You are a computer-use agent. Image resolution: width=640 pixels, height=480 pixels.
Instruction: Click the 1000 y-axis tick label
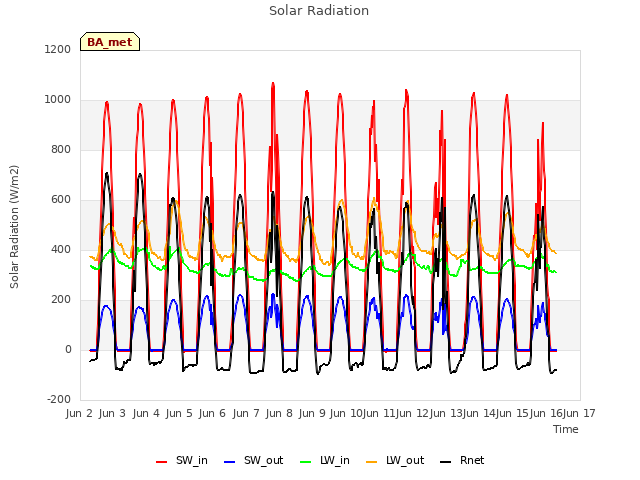click(x=58, y=100)
